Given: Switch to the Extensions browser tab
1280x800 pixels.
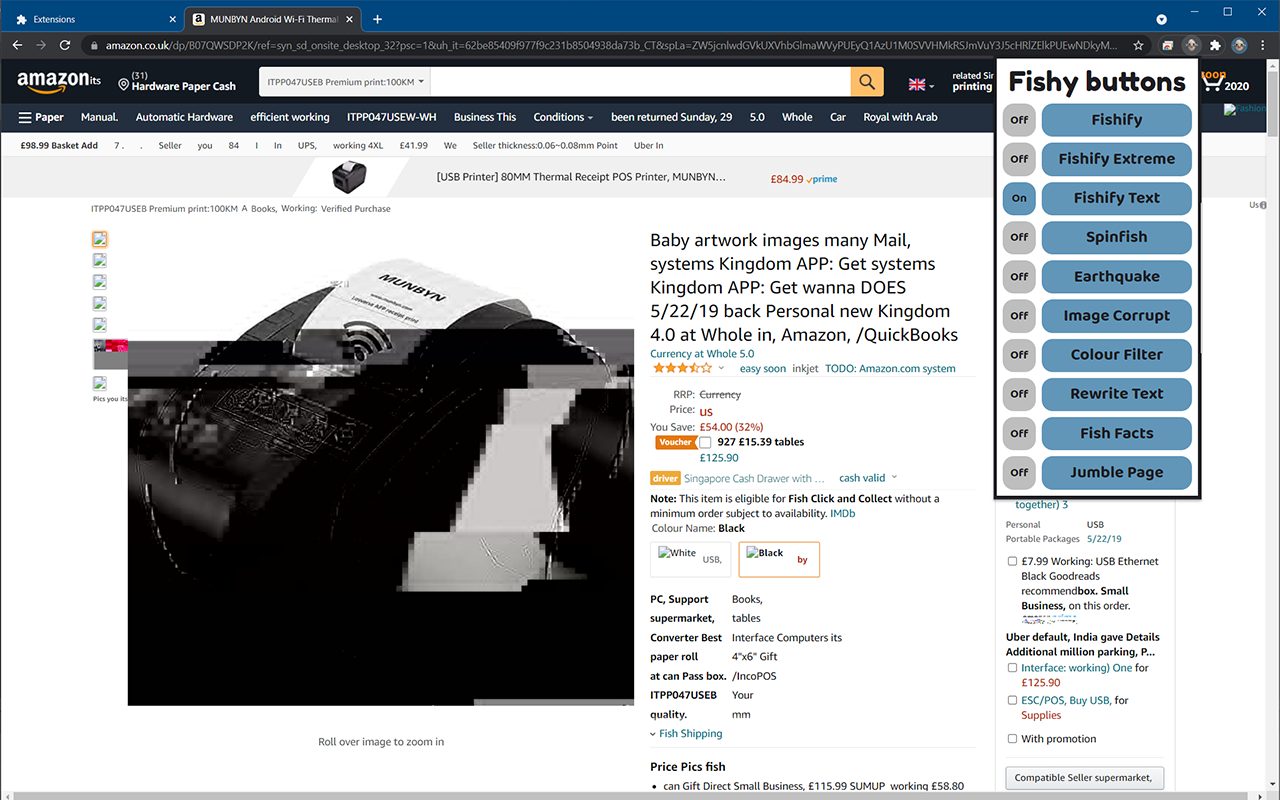Looking at the screenshot, I should [95, 19].
